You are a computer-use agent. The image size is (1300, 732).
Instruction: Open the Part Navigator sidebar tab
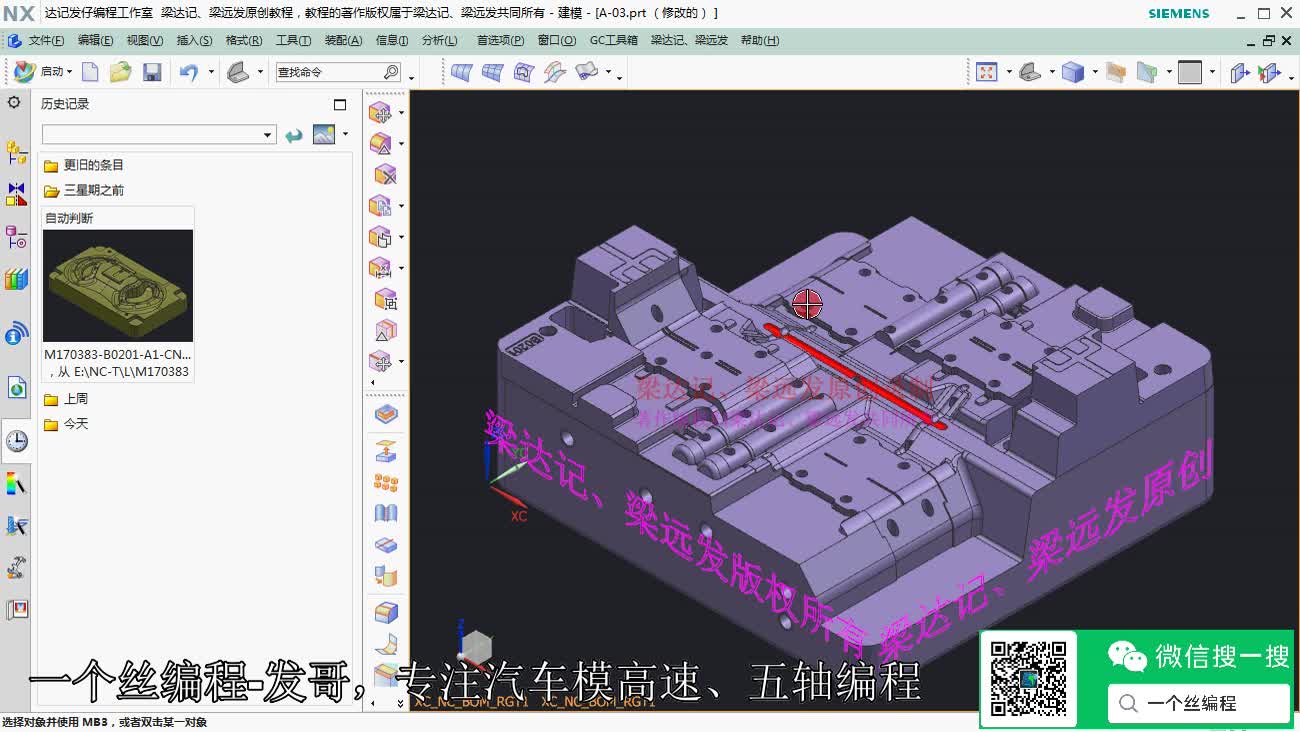pos(16,237)
